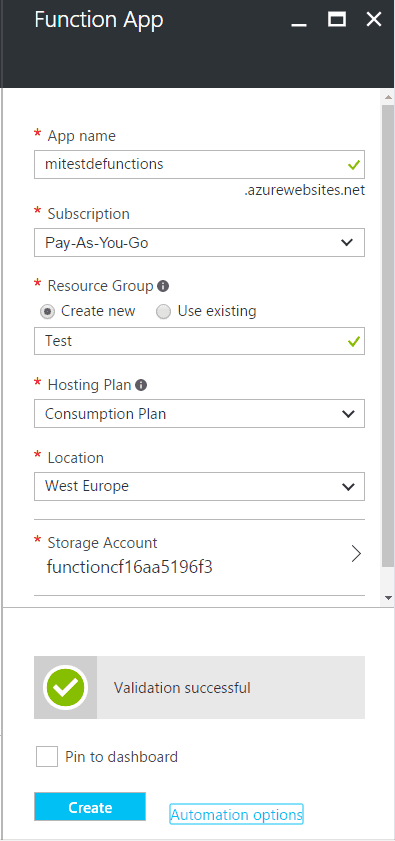Click the Validation successful message
Viewport: 395px width, 841px height.
(182, 688)
